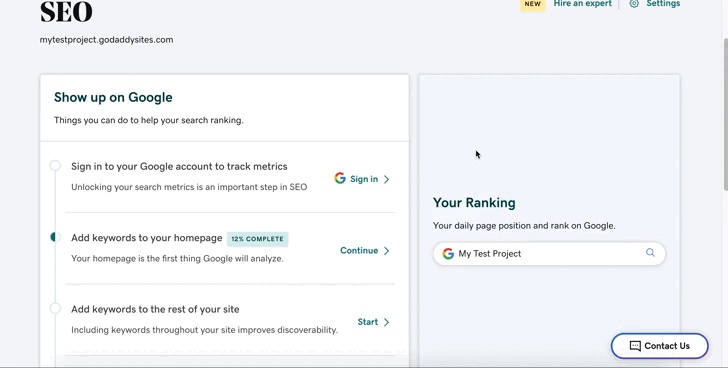Screen dimensions: 728x368
Task: Click the step circle for rest-of-site keywords
Action: pyautogui.click(x=55, y=309)
